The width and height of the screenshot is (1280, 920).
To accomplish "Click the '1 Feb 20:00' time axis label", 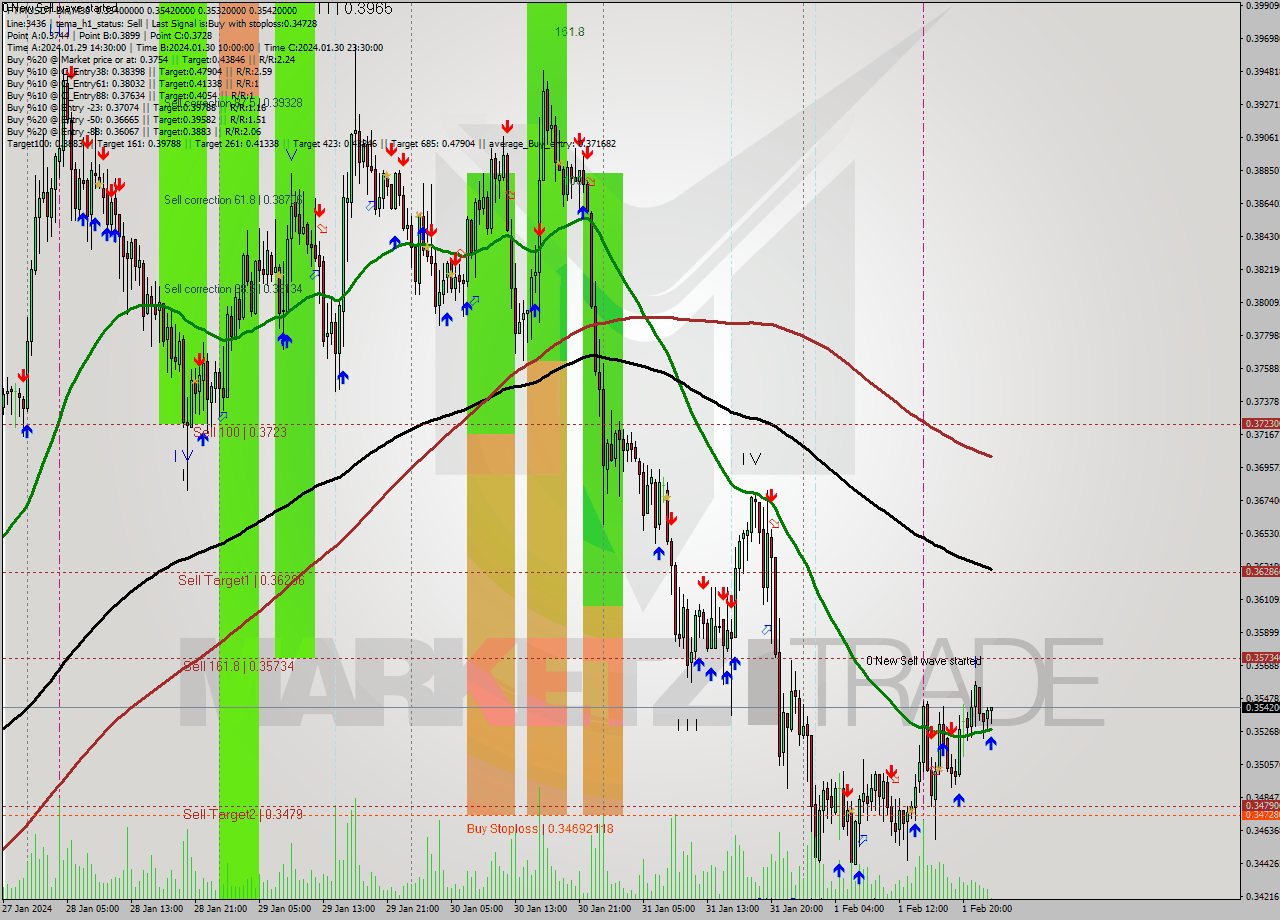I will coord(987,910).
